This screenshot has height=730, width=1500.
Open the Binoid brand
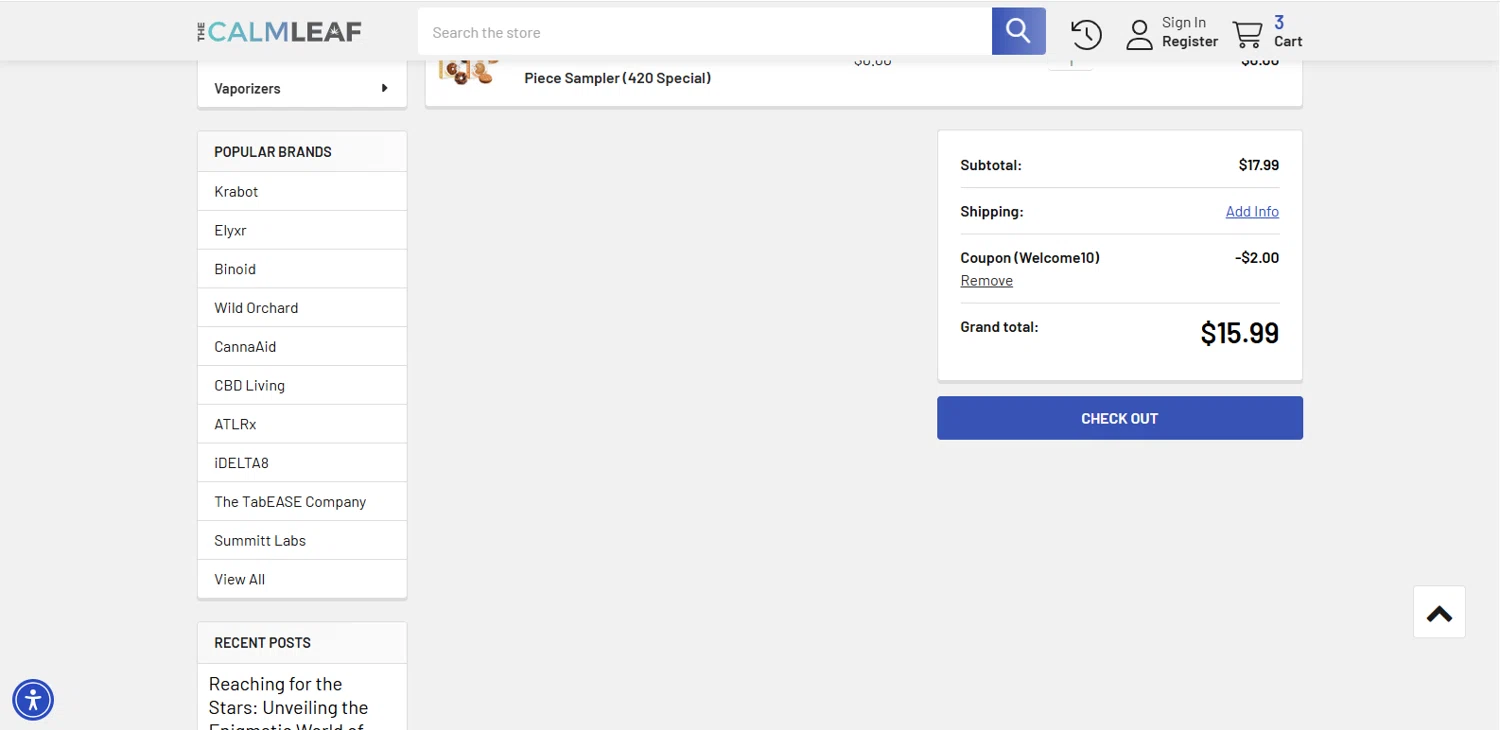[x=235, y=269]
